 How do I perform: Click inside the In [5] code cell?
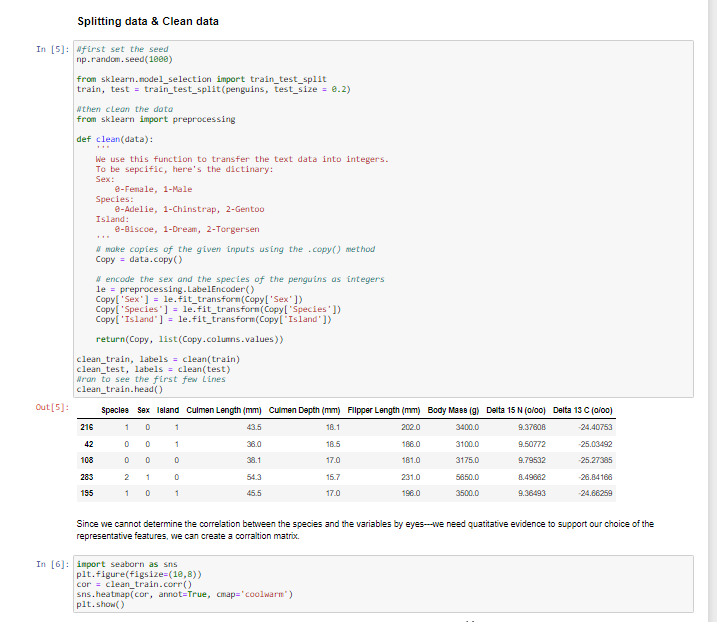383,219
